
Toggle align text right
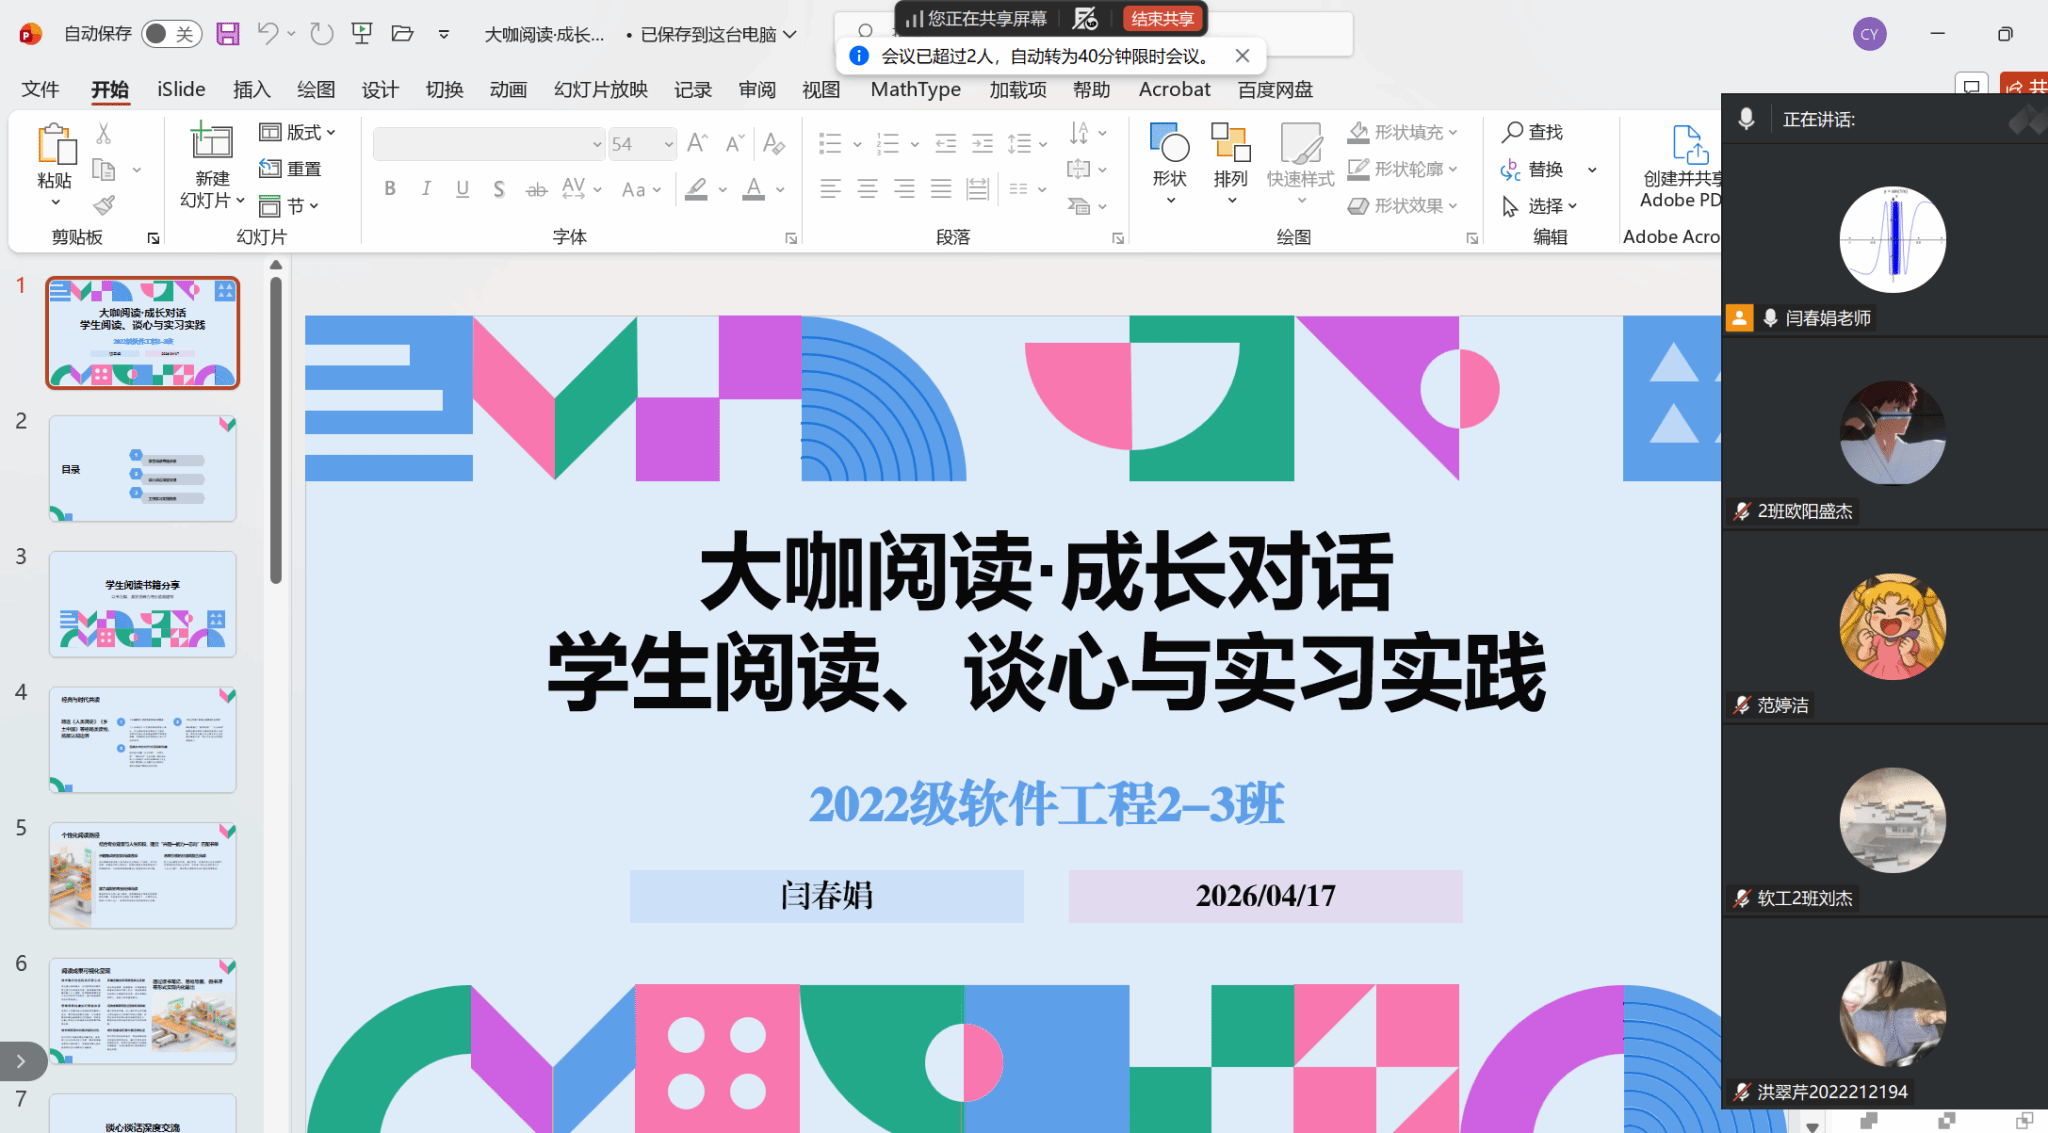pyautogui.click(x=904, y=188)
